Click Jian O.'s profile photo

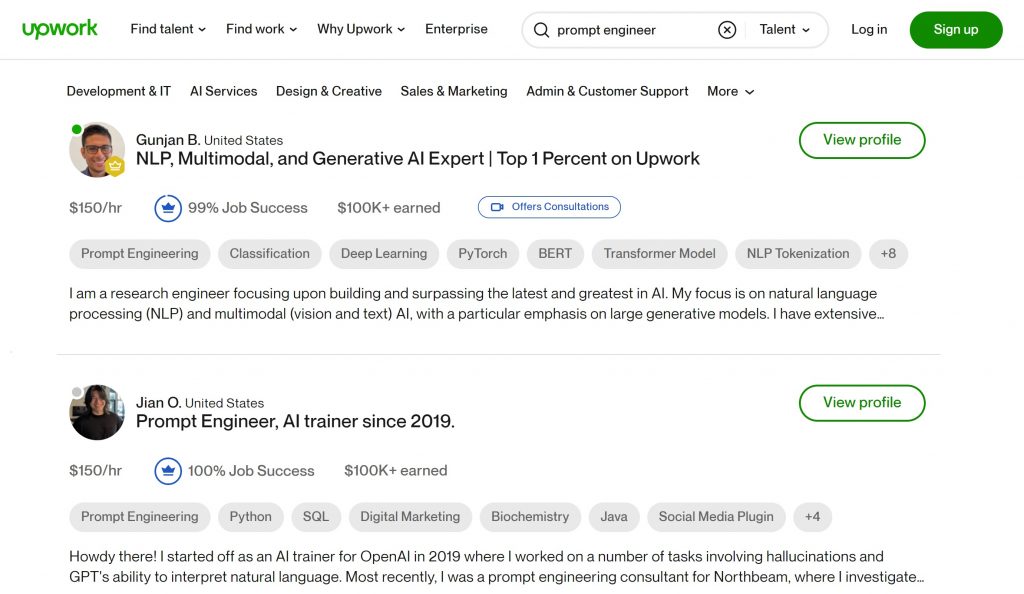(x=97, y=412)
